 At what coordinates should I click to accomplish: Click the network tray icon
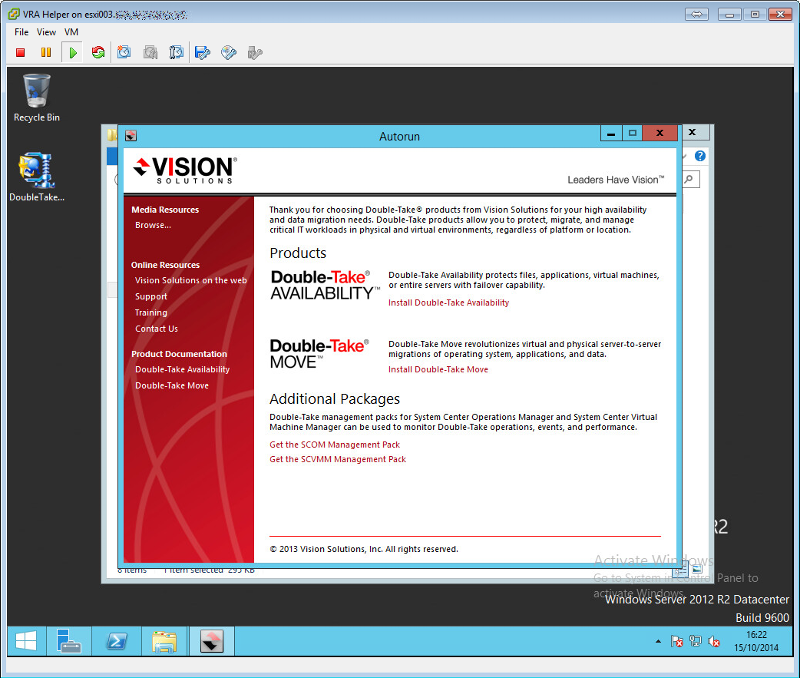pos(695,642)
